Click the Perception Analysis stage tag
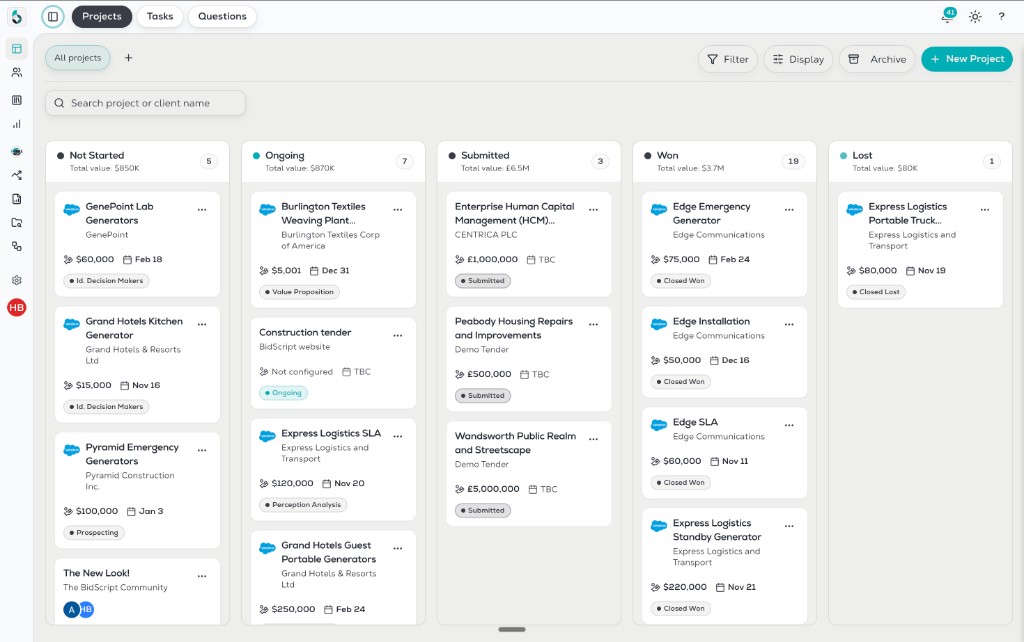The width and height of the screenshot is (1024, 642). 303,505
